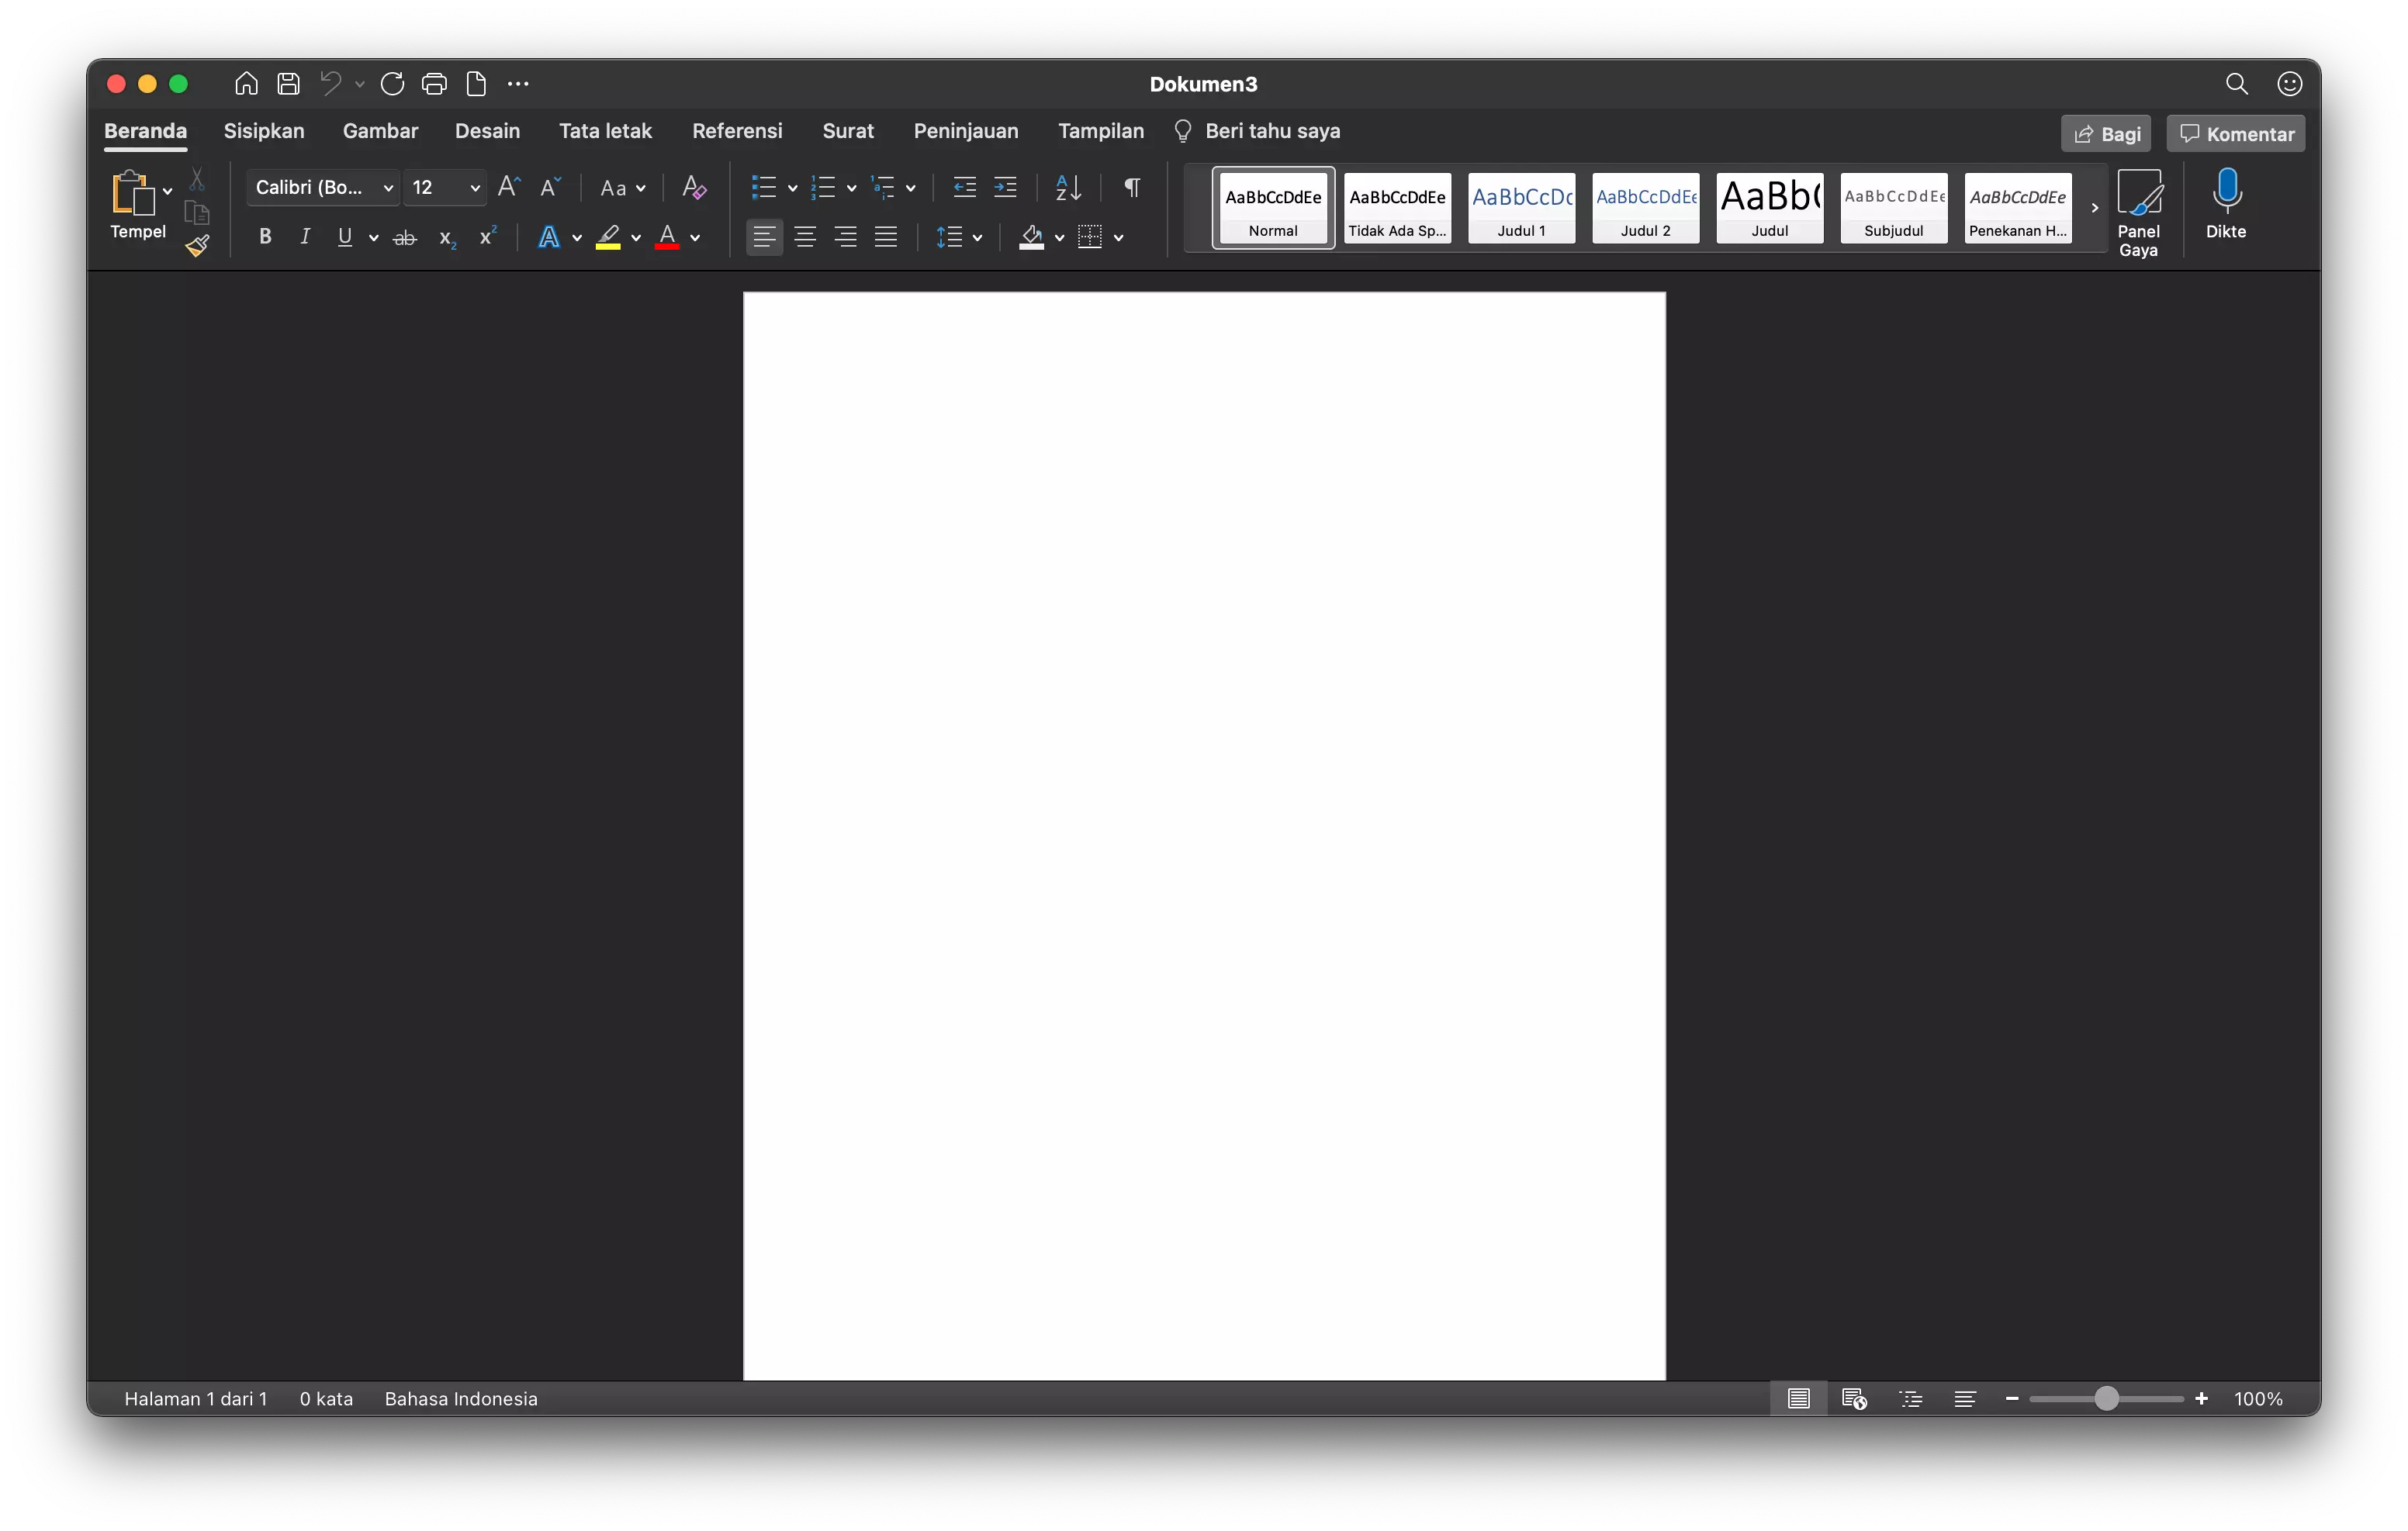
Task: Toggle bold formatting
Action: (264, 236)
